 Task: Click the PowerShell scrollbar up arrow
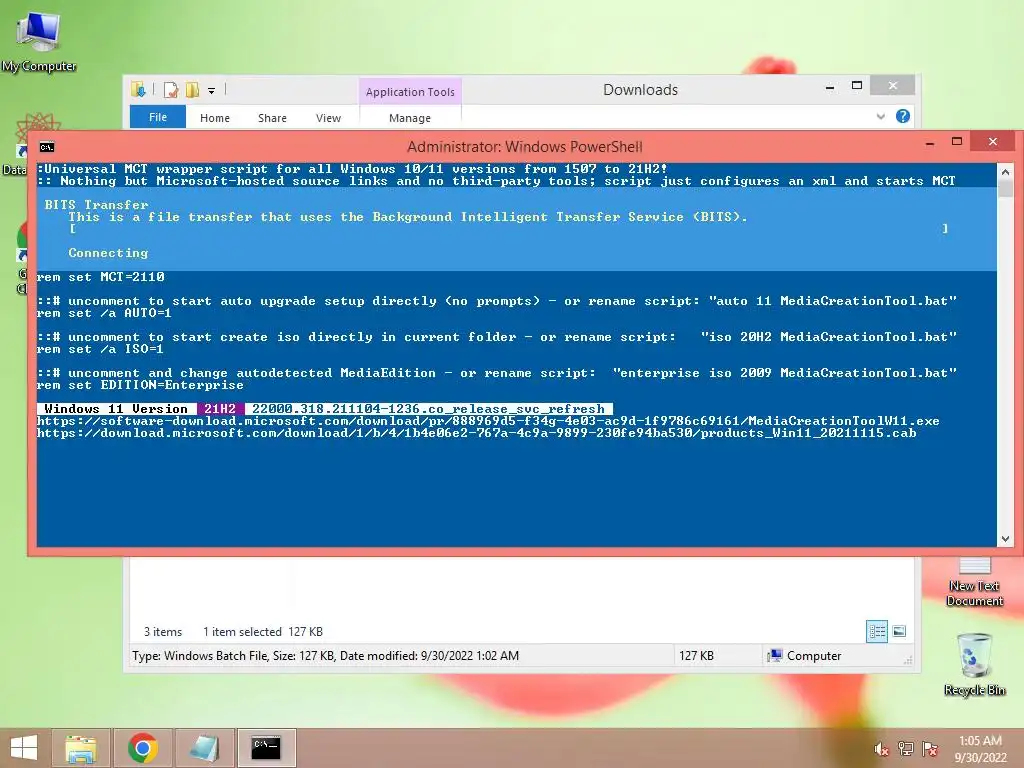1006,172
